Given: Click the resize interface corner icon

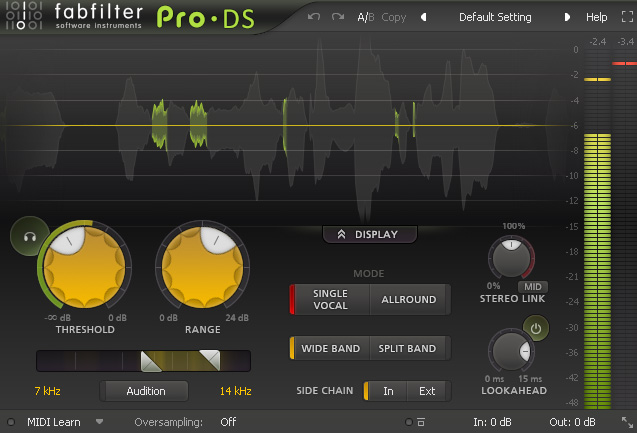Looking at the screenshot, I should pyautogui.click(x=627, y=422).
